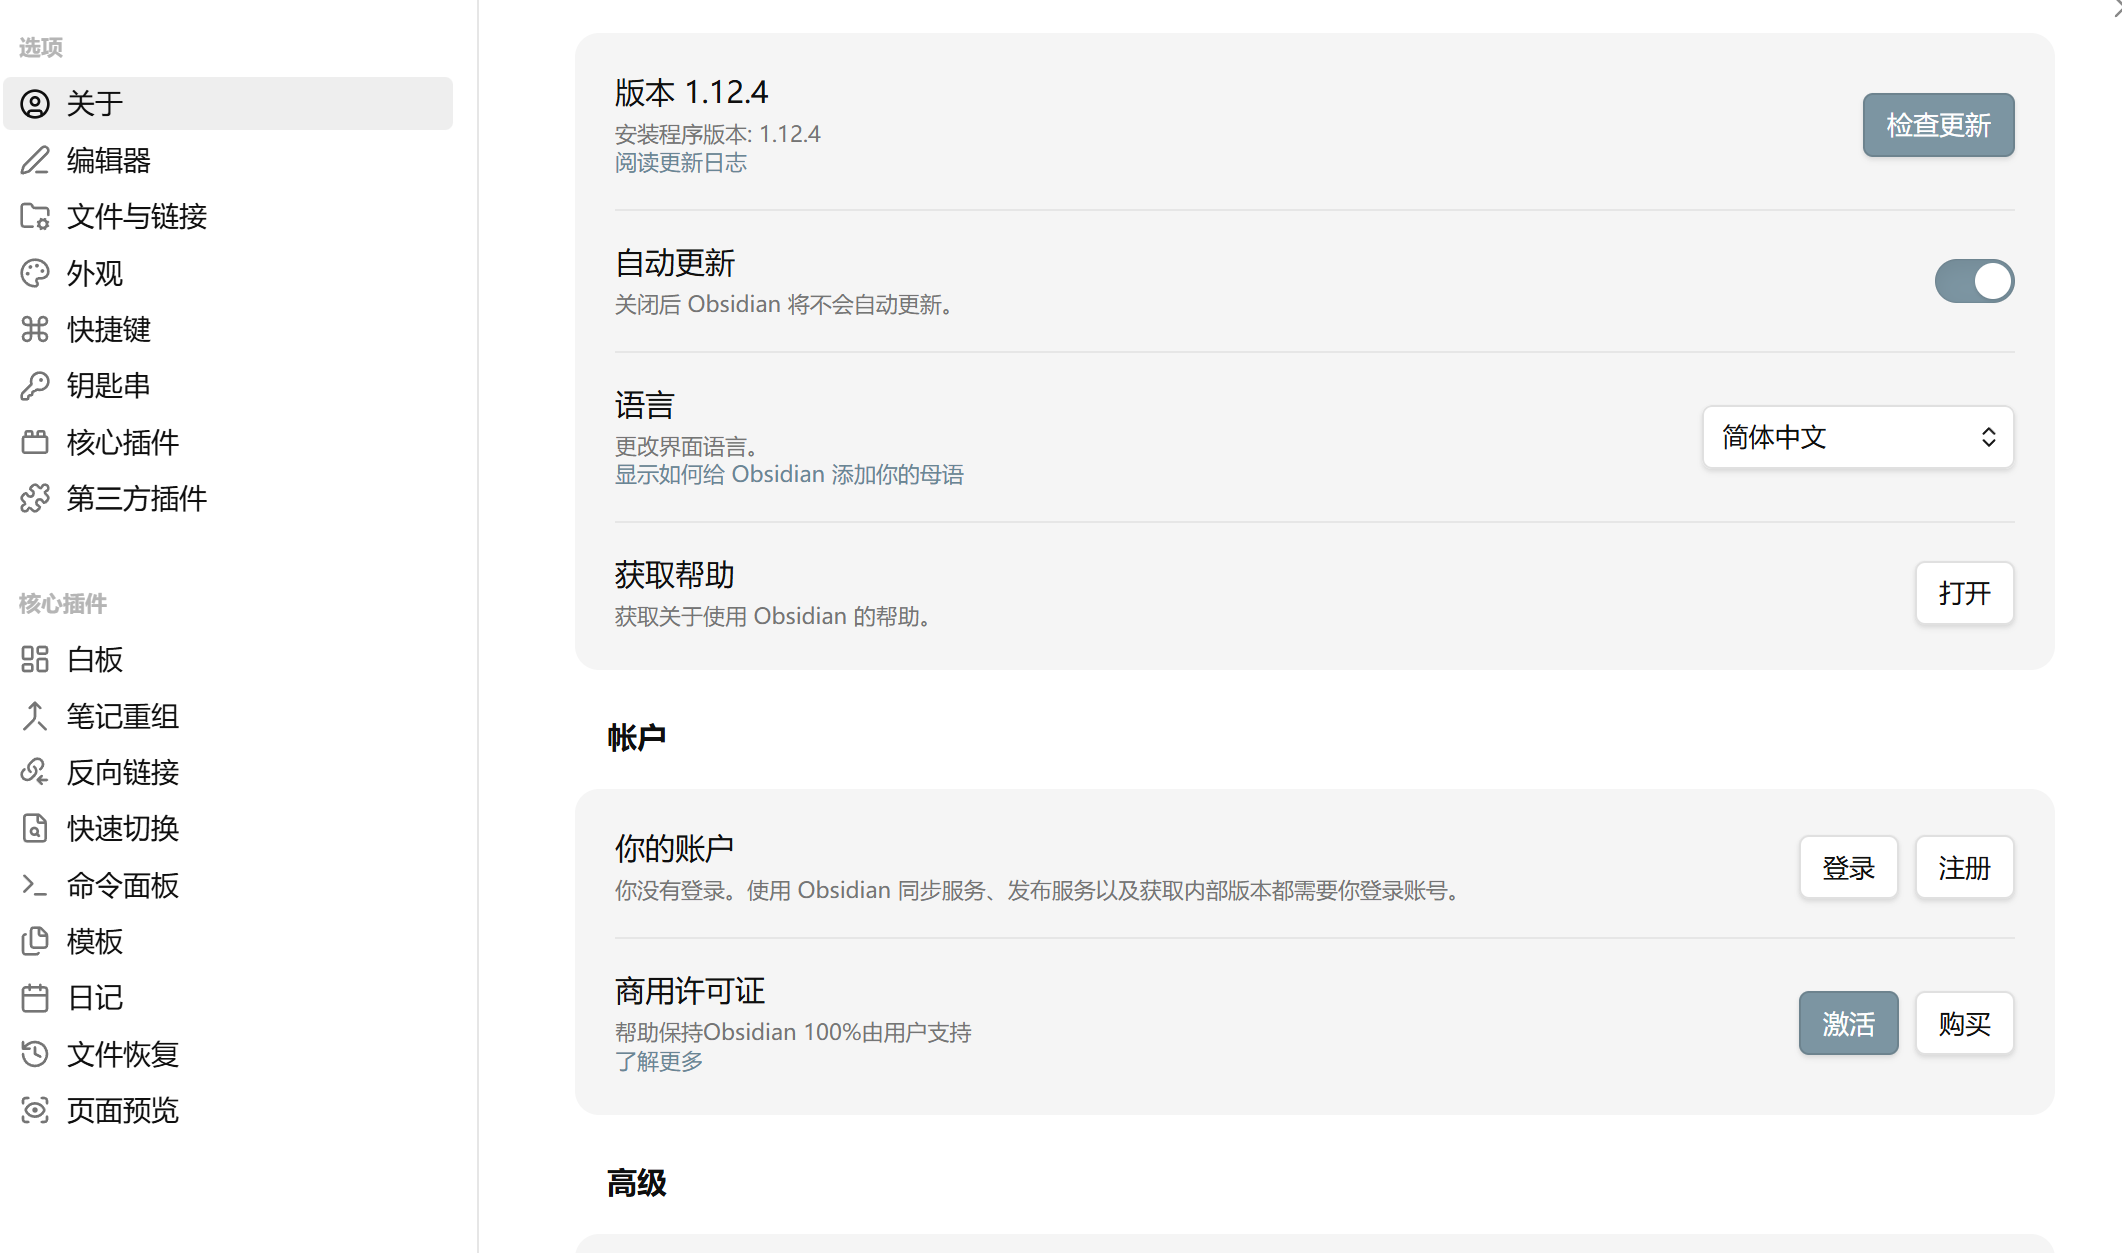The height and width of the screenshot is (1253, 2122).
Task: Click the 登录 account button
Action: click(x=1848, y=868)
